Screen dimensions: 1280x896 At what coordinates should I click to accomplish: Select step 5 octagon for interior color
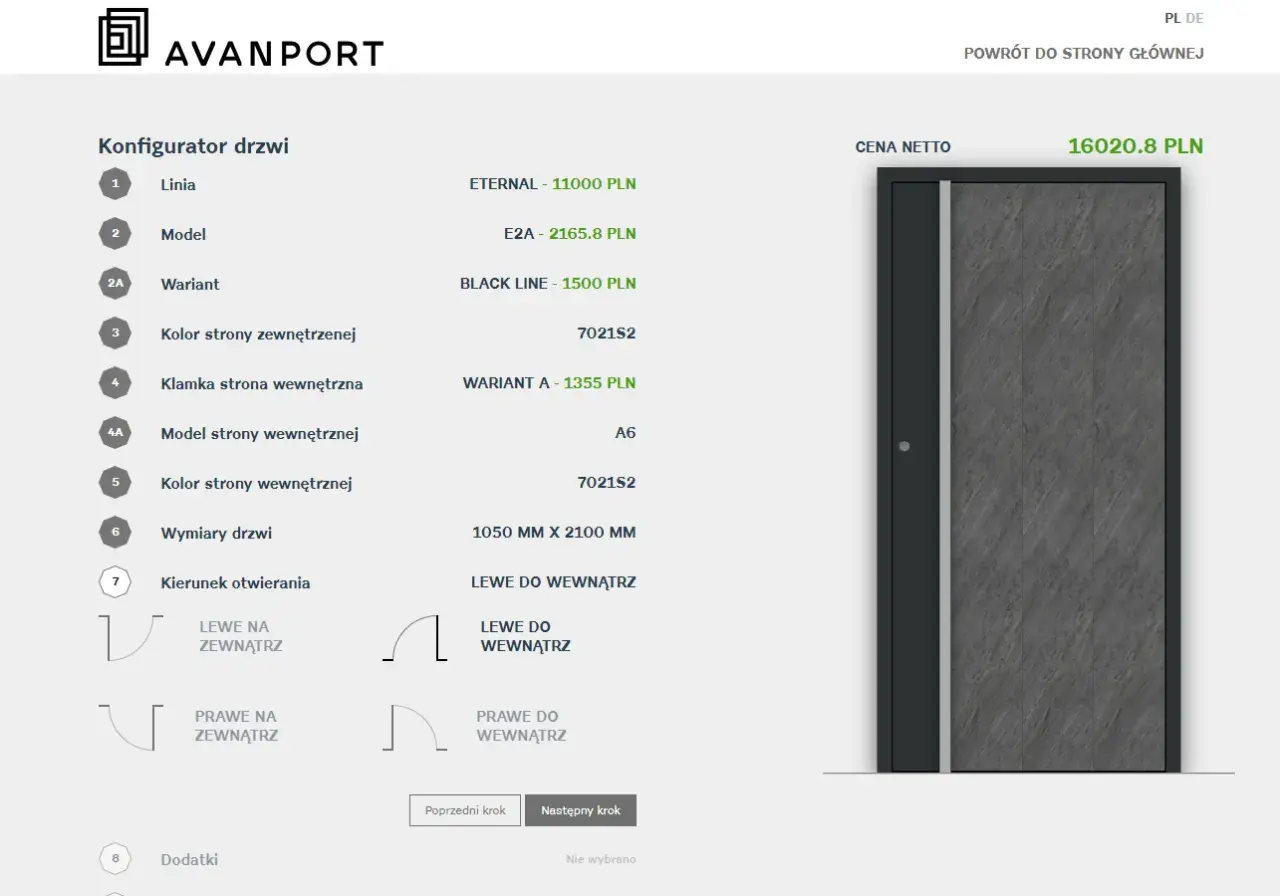(x=115, y=483)
